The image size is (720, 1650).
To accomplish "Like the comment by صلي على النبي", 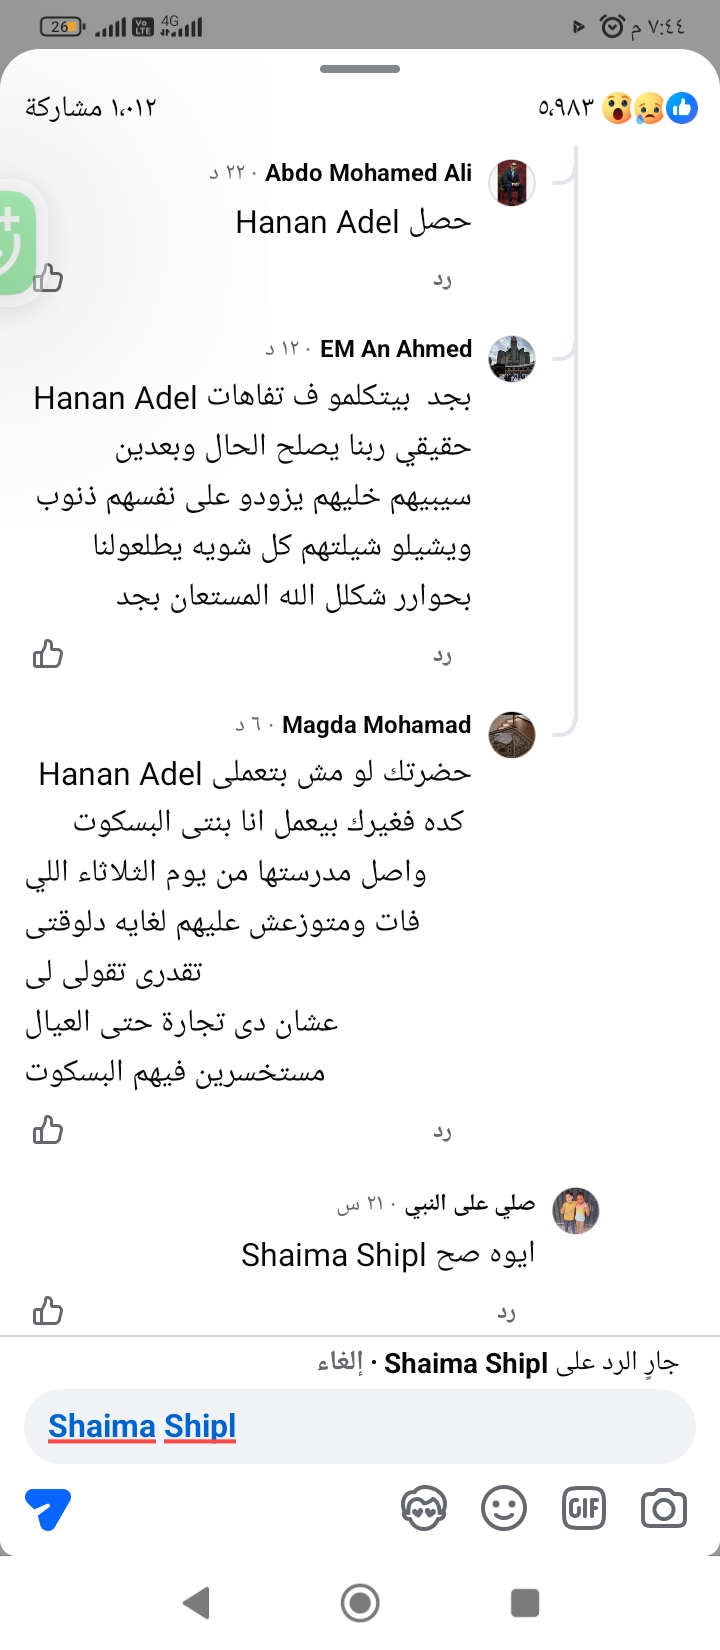I will tap(48, 1311).
